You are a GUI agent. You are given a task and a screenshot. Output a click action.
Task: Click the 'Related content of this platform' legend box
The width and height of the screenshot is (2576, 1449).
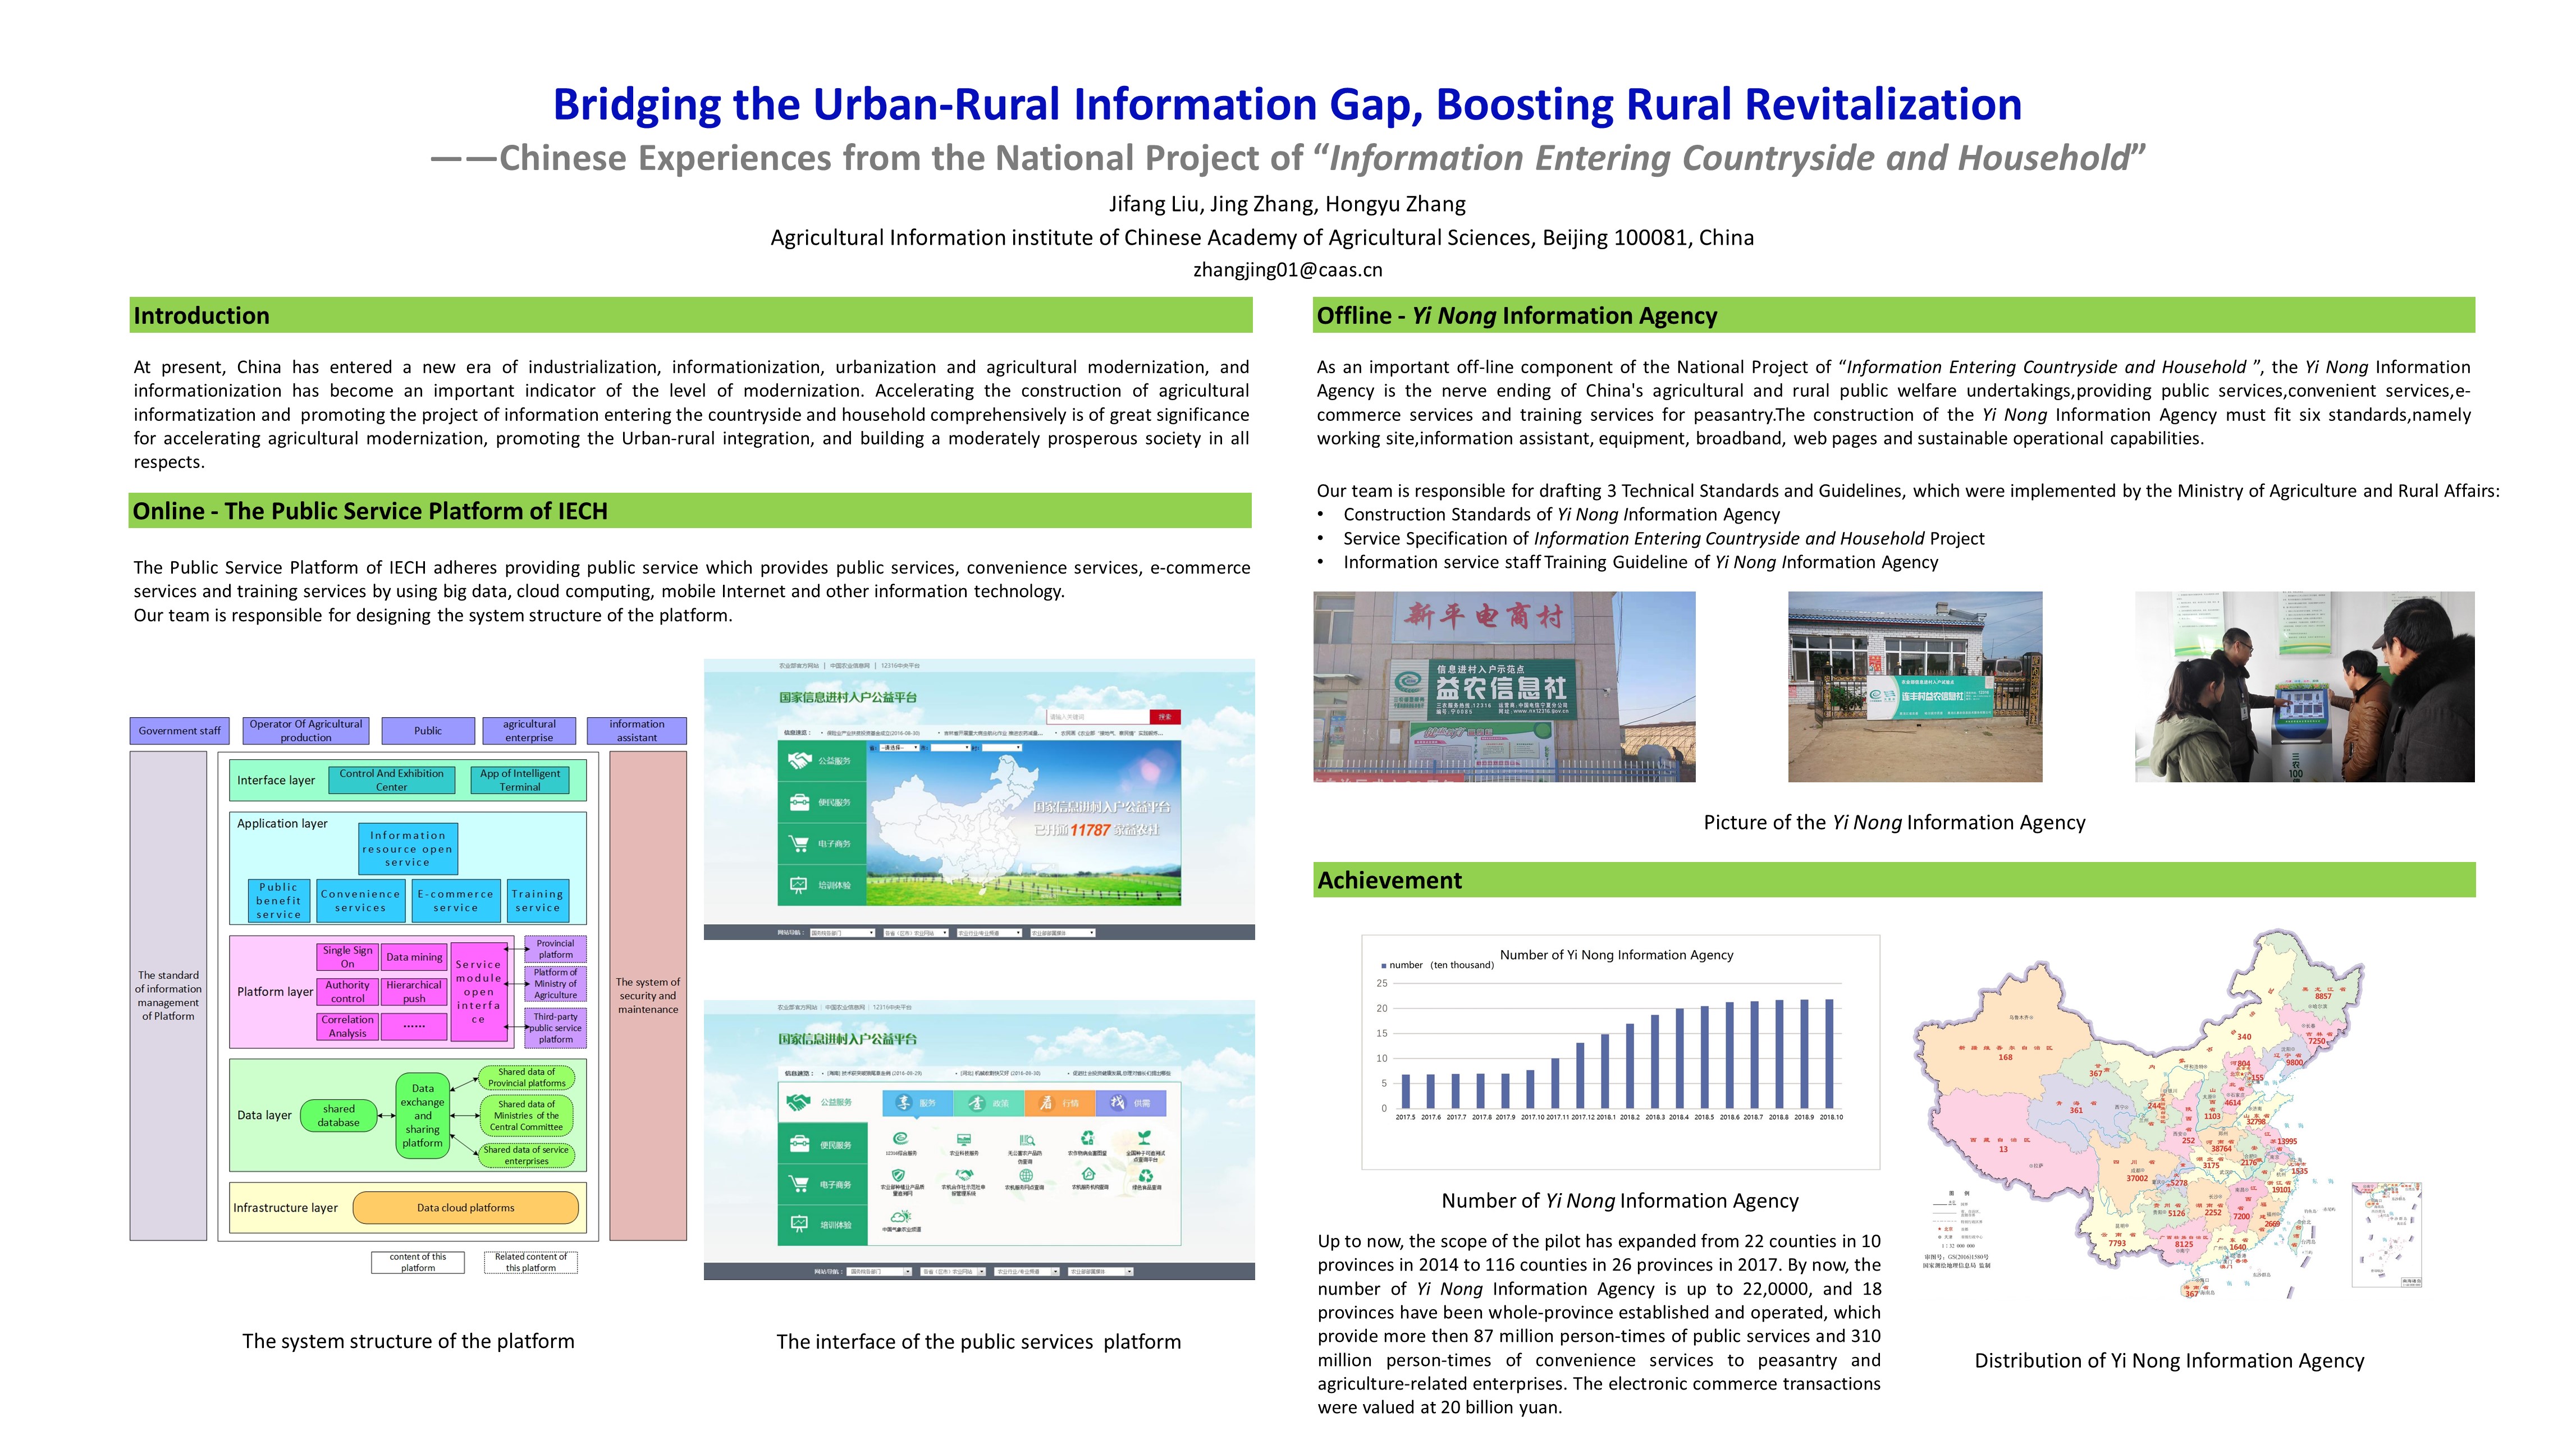530,1263
